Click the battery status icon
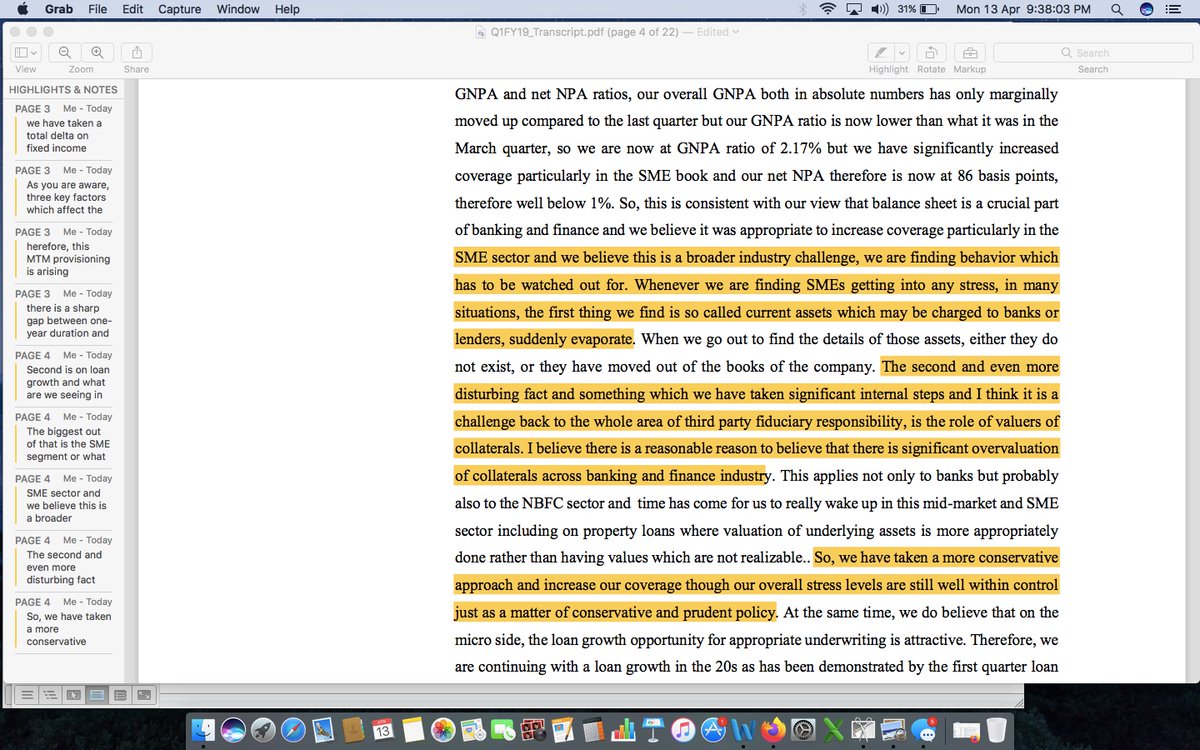Image resolution: width=1200 pixels, height=750 pixels. pos(930,9)
